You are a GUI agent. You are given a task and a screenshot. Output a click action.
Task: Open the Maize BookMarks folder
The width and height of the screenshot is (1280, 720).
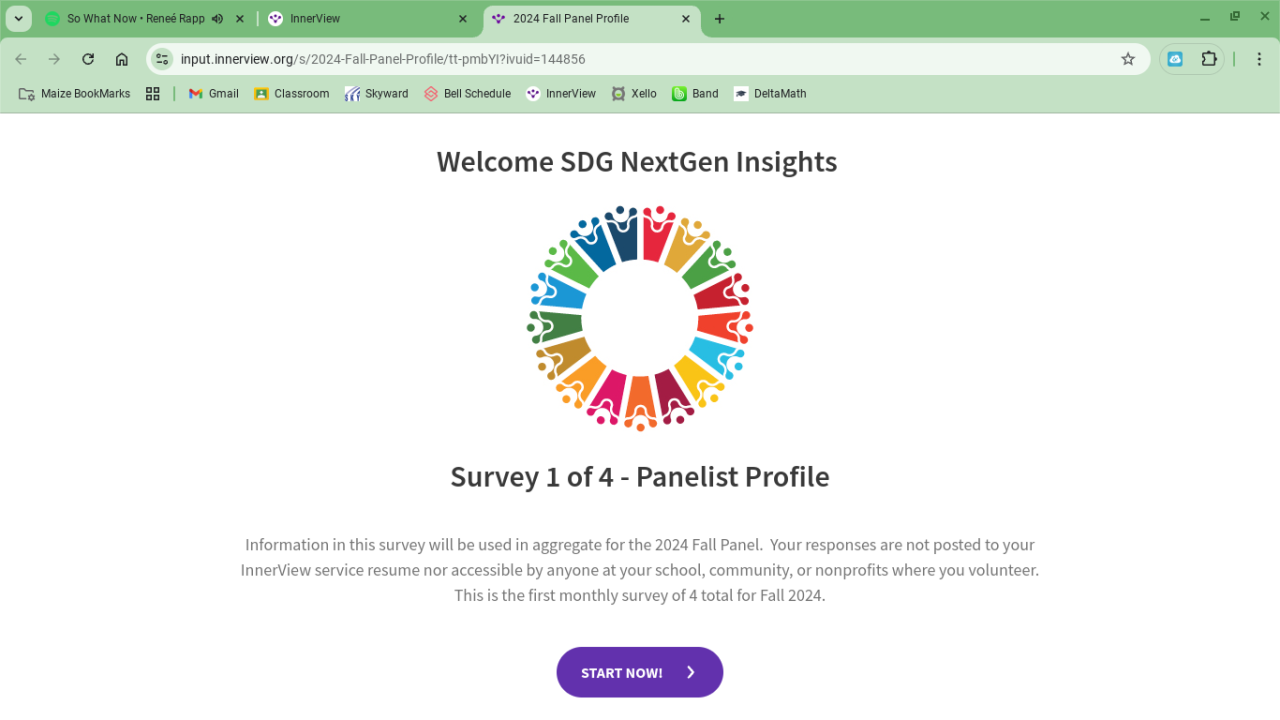(x=75, y=94)
